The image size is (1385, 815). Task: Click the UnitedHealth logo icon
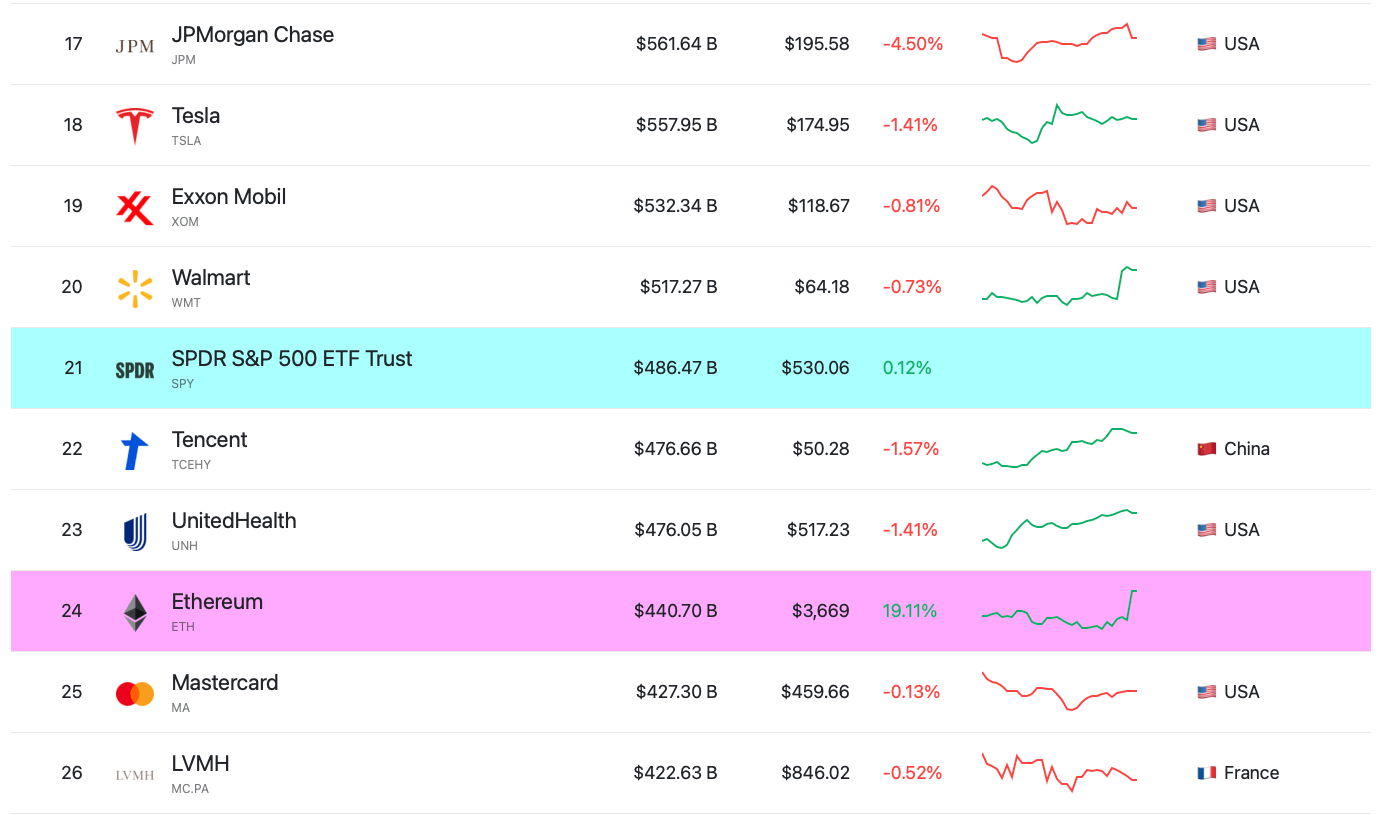tap(134, 532)
